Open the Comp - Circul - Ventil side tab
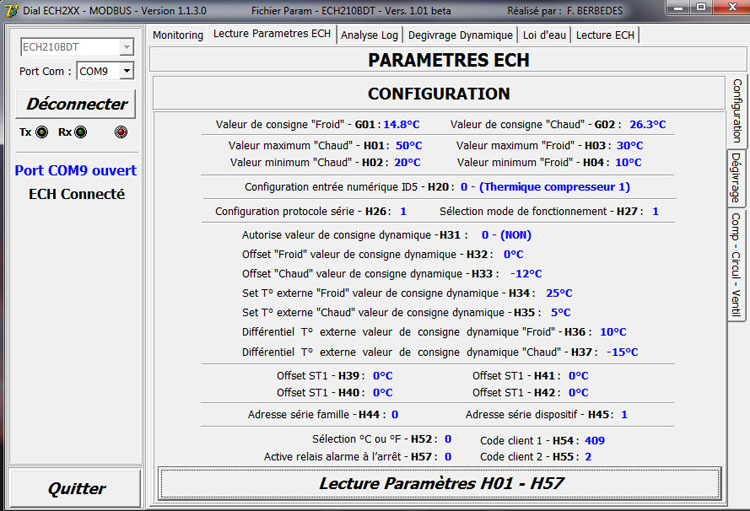 (x=737, y=264)
